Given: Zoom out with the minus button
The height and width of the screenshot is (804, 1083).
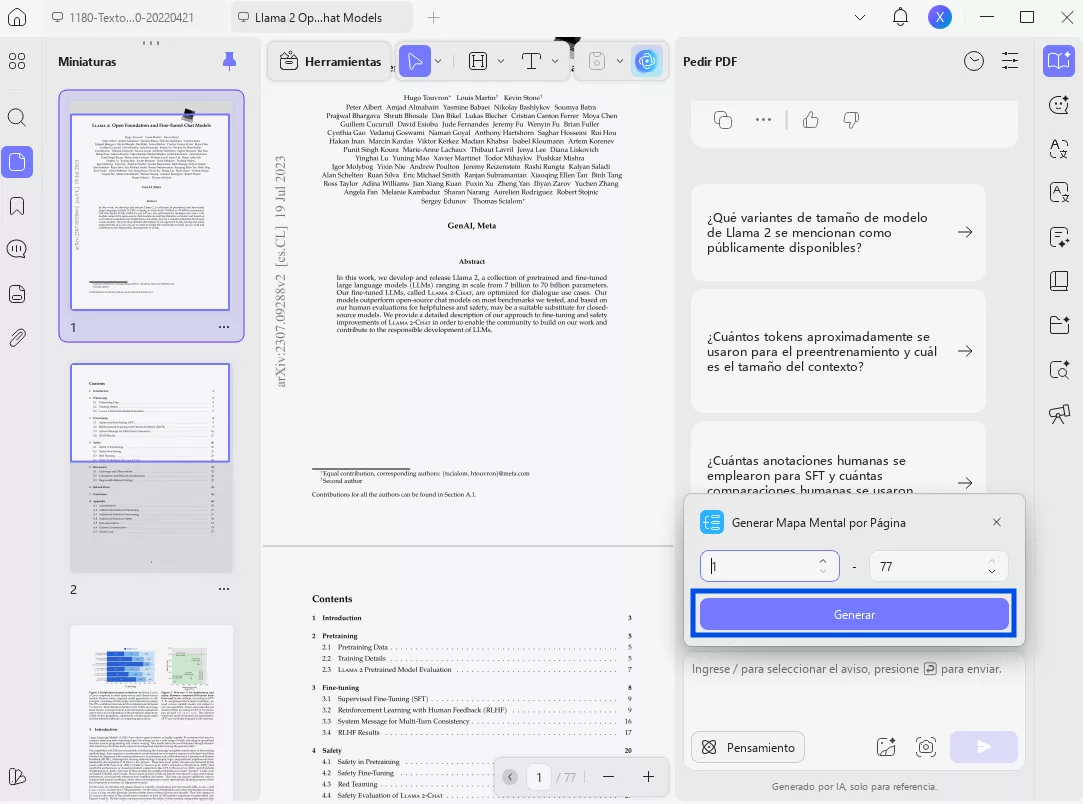Looking at the screenshot, I should click(608, 777).
